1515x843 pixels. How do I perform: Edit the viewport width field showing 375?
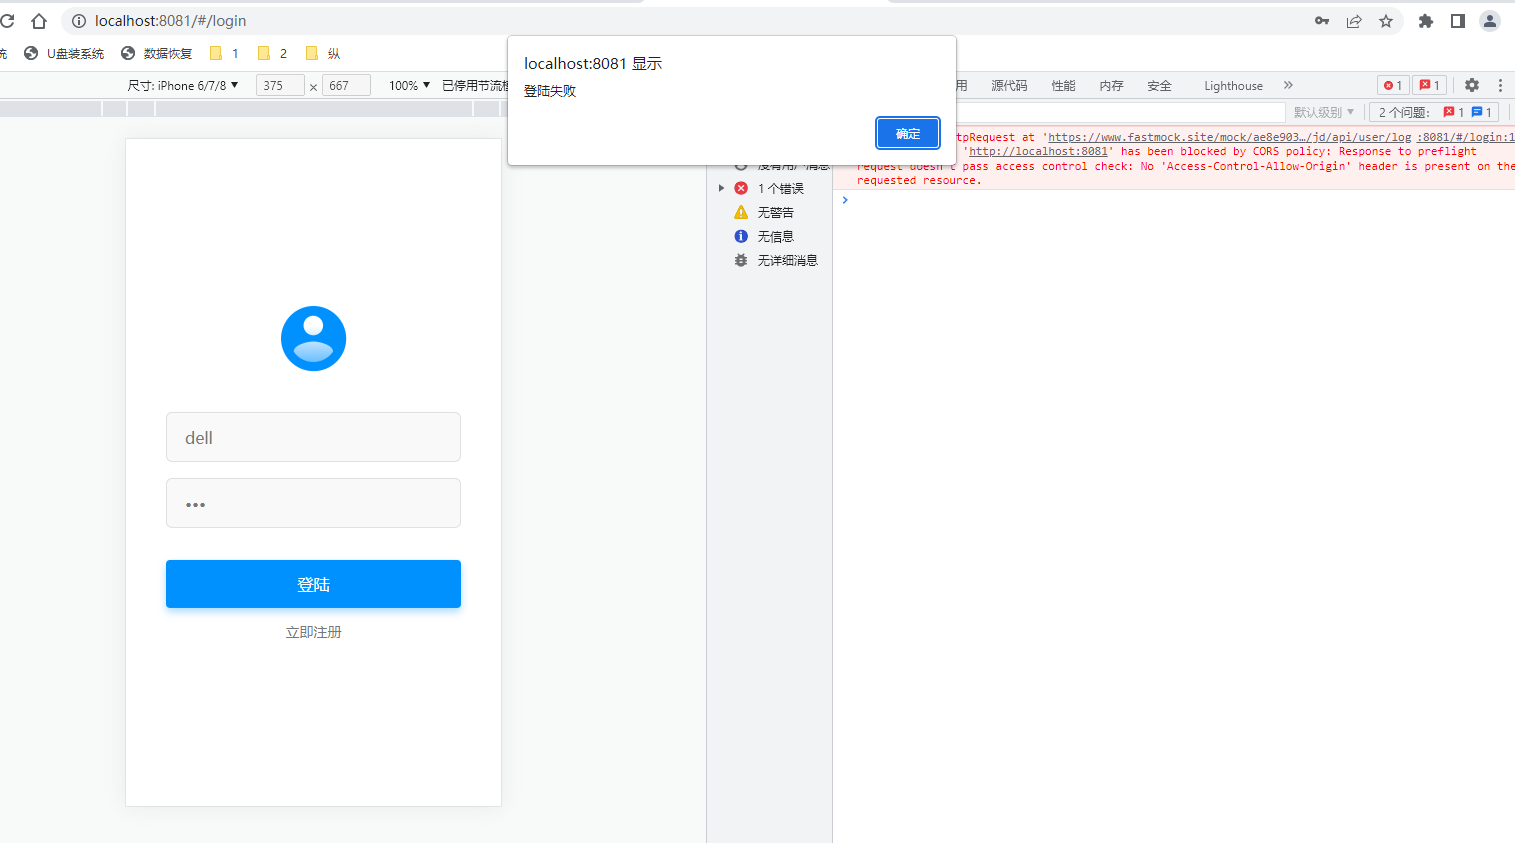280,86
